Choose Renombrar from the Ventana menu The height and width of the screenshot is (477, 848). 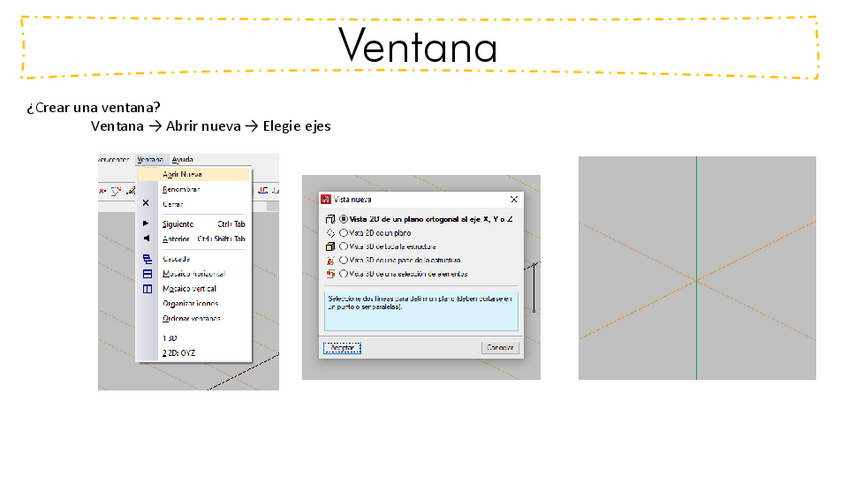[181, 189]
